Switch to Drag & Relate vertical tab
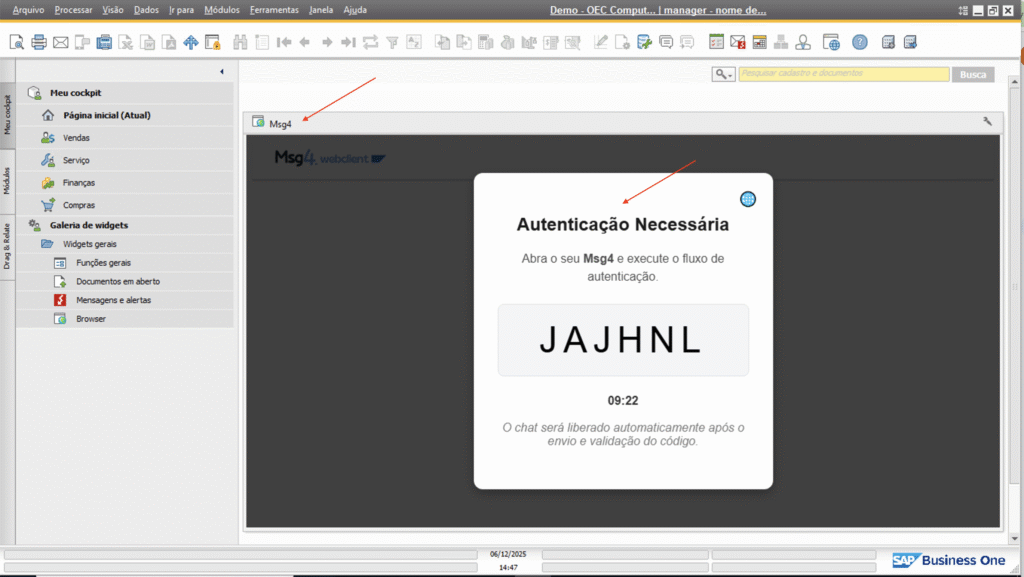 click(x=7, y=246)
